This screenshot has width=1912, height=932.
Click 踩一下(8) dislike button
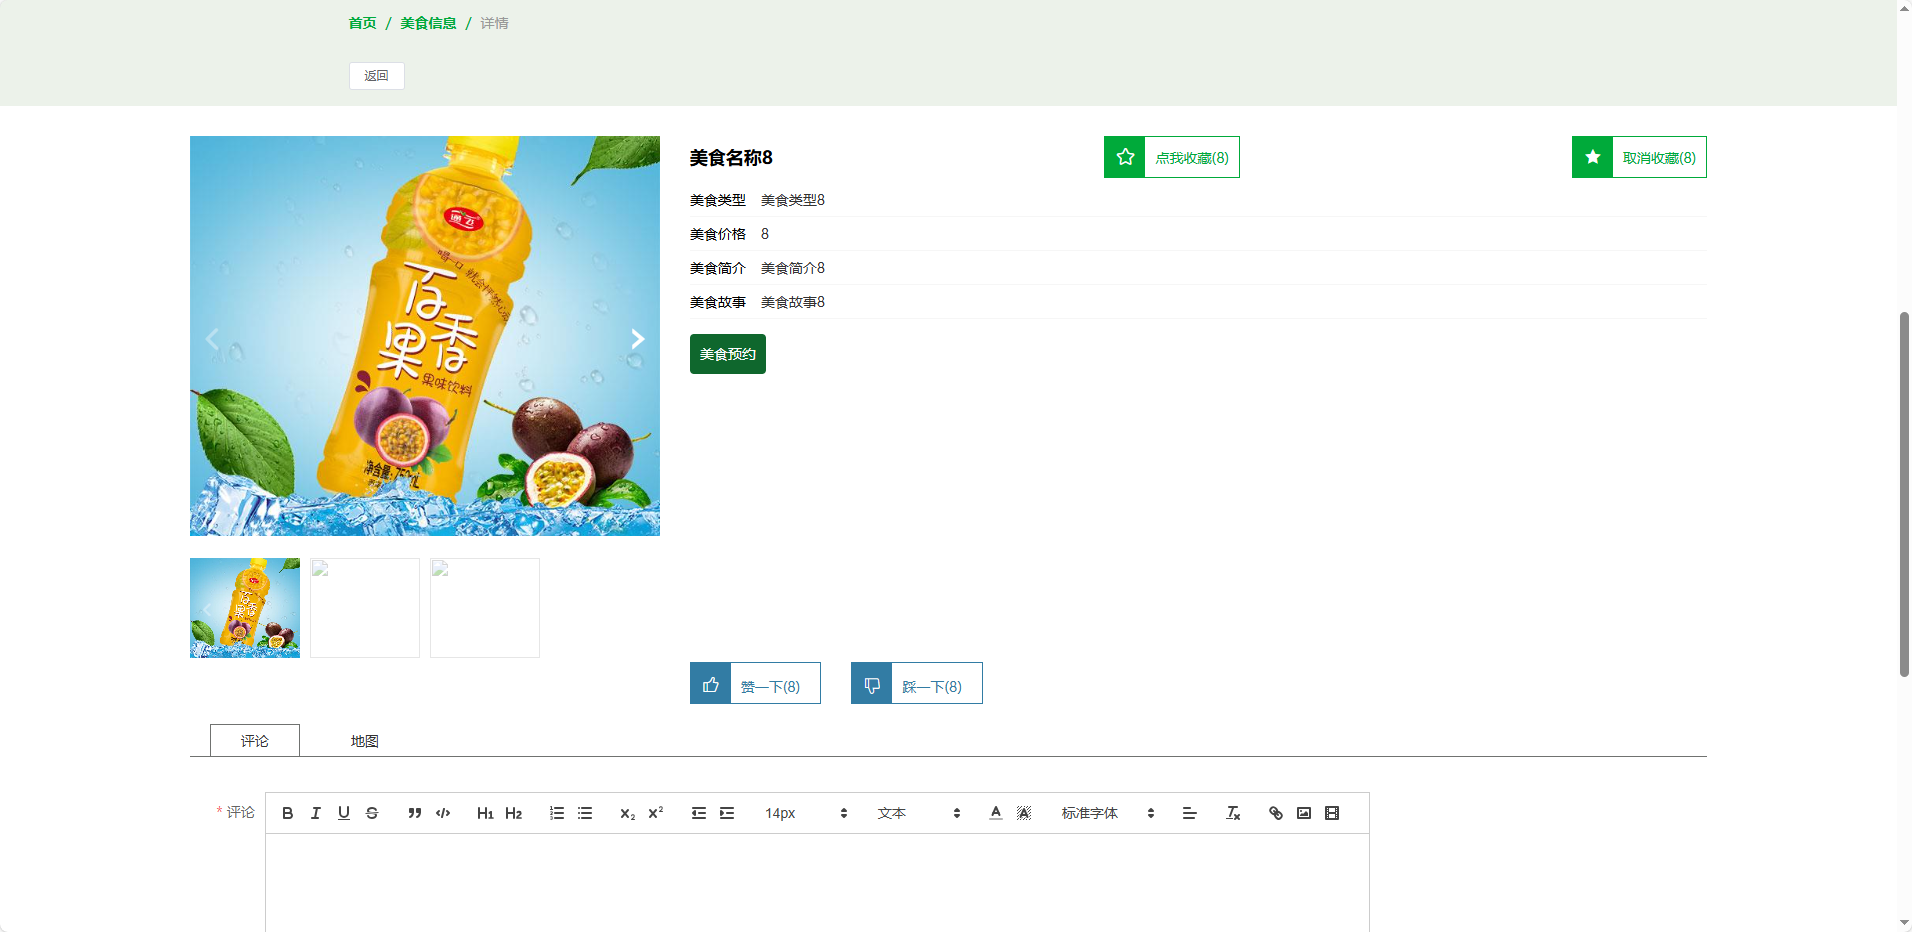coord(917,684)
